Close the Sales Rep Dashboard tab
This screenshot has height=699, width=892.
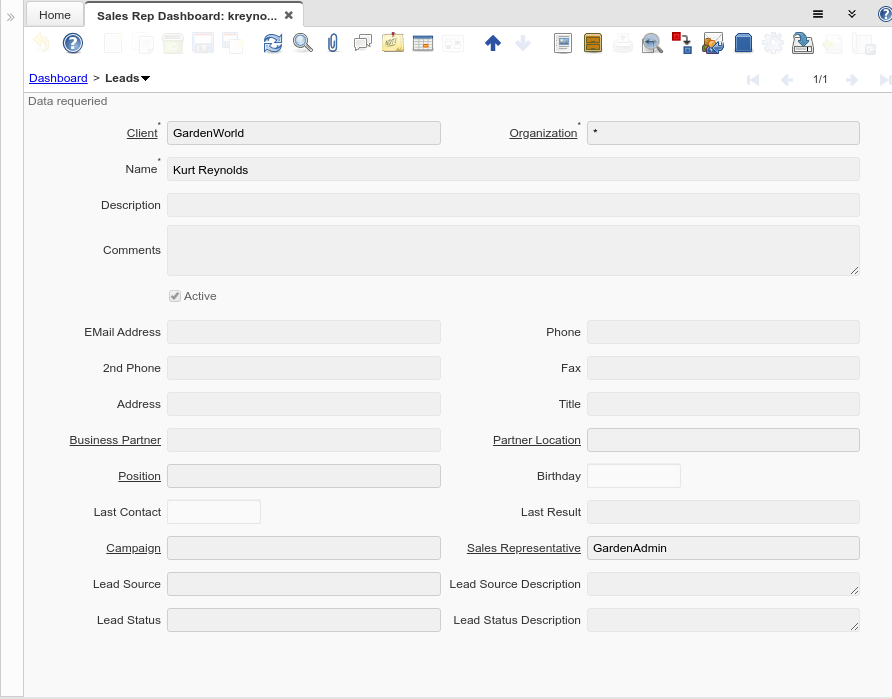pos(289,15)
